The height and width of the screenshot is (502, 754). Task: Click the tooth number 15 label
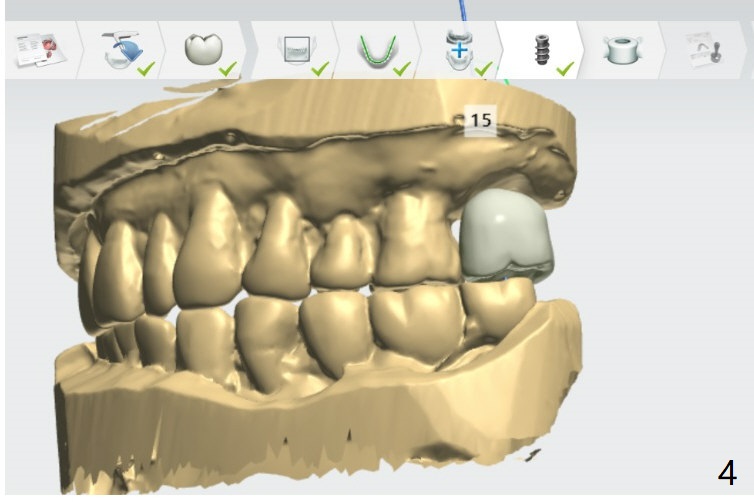480,120
